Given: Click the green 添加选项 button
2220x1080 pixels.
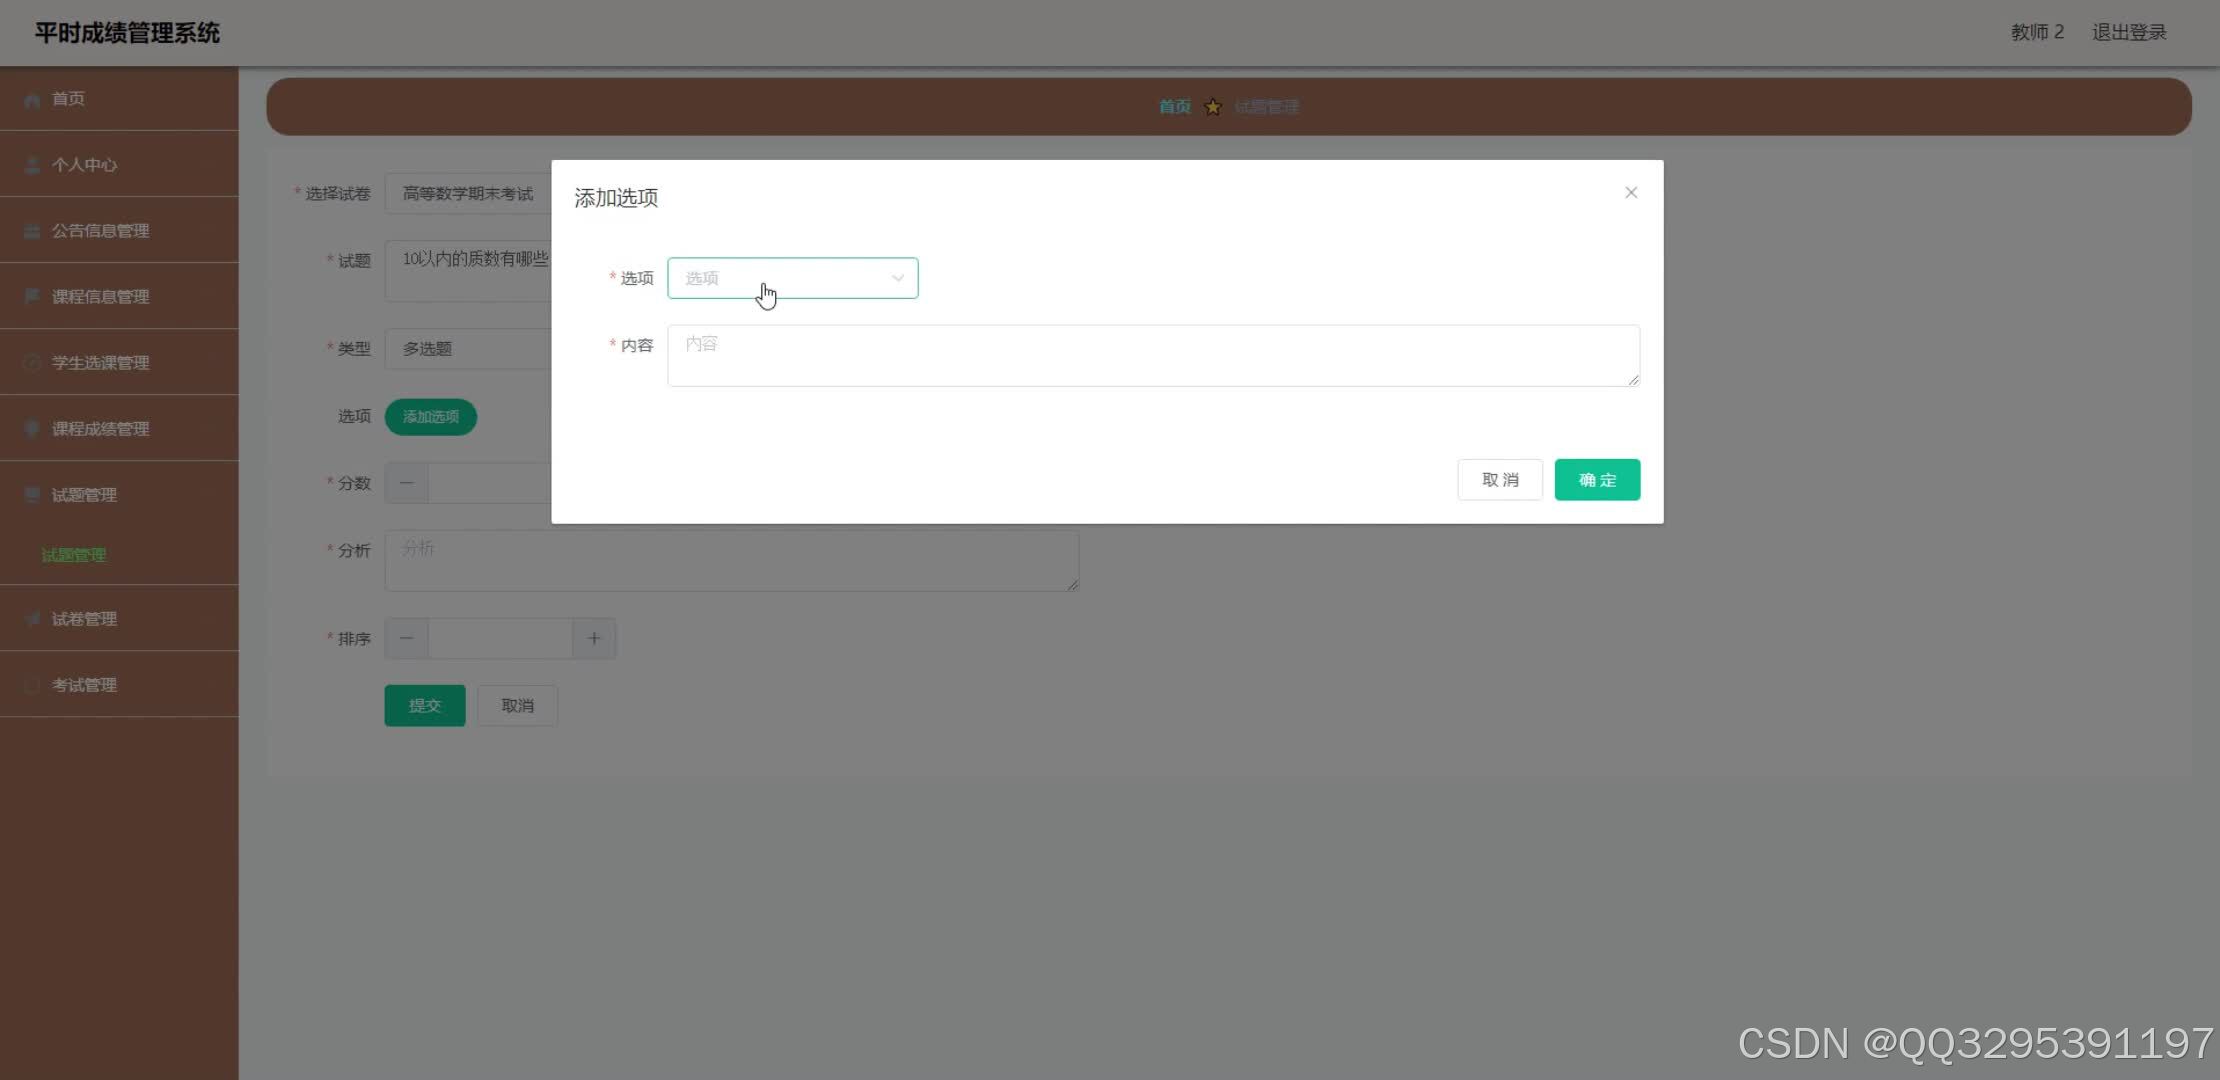Looking at the screenshot, I should pyautogui.click(x=431, y=416).
